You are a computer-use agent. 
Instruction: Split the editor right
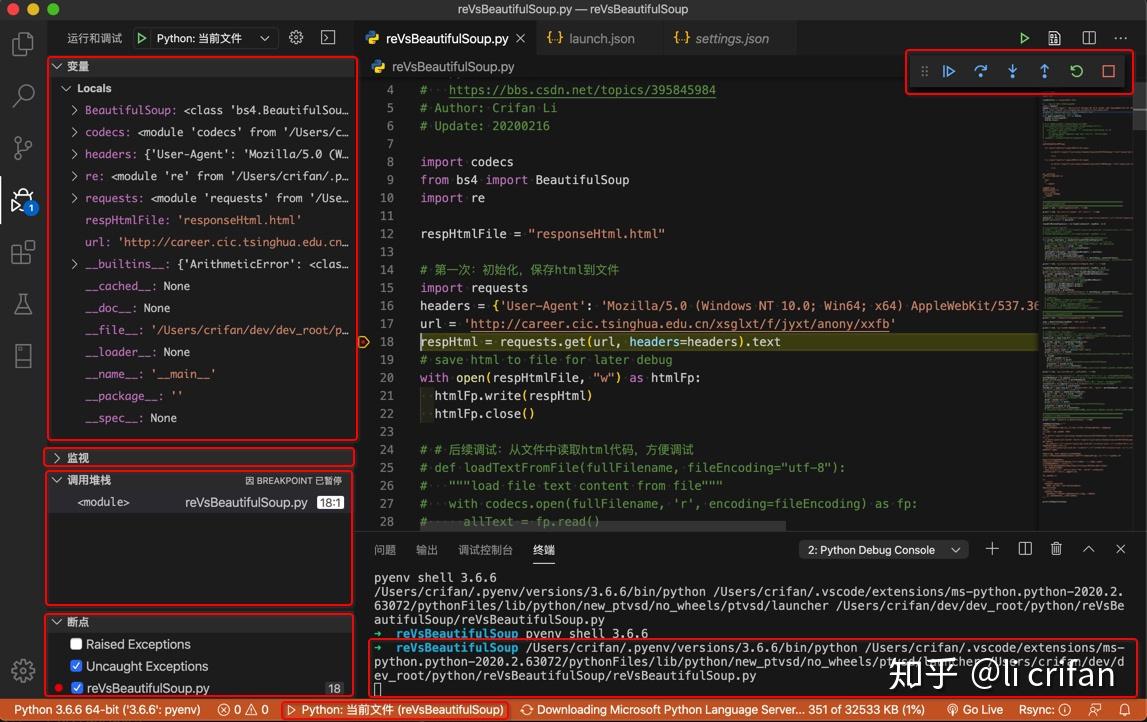pos(1088,38)
